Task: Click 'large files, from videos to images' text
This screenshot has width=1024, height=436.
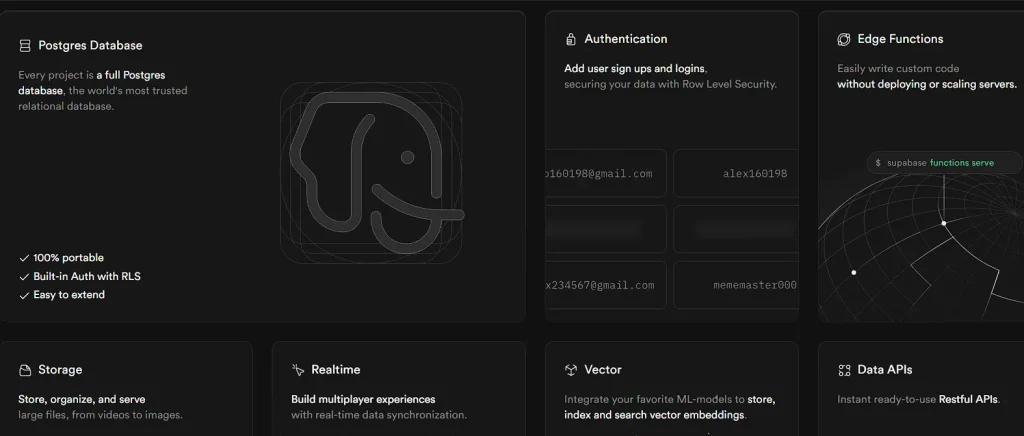Action: [101, 415]
